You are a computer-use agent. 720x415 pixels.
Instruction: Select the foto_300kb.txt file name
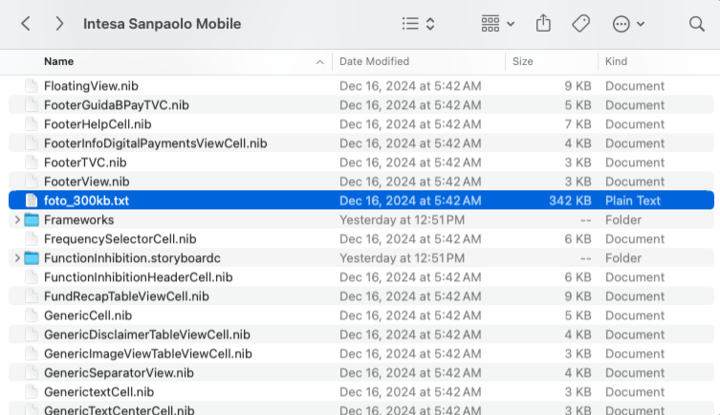86,201
